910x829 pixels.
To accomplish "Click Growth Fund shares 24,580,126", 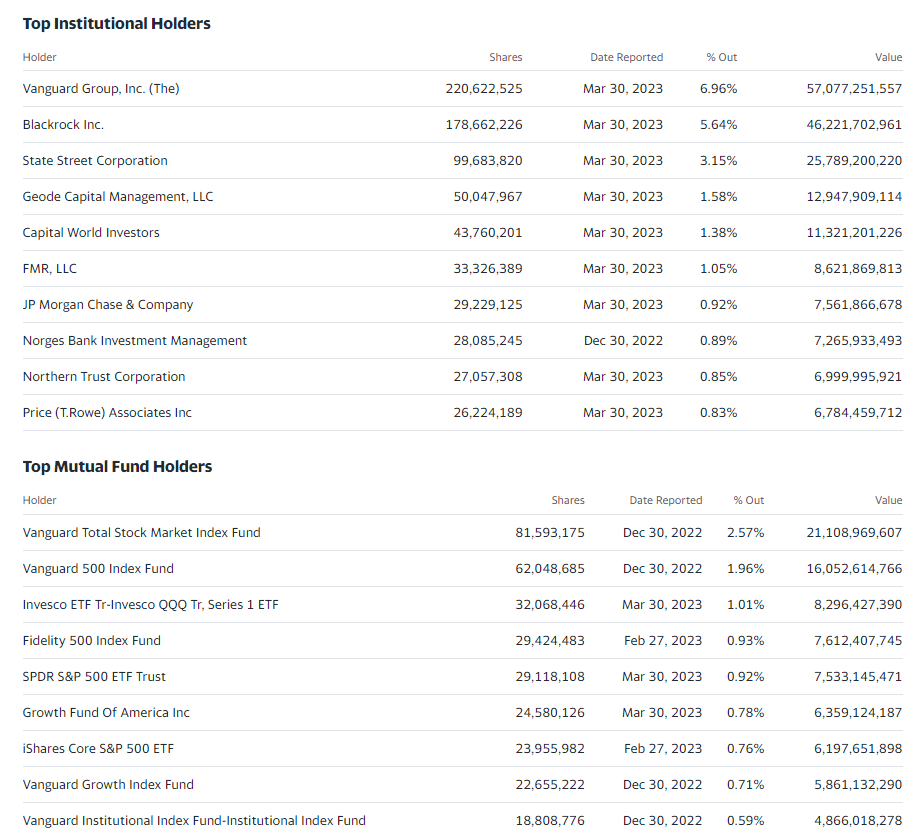I will (x=550, y=713).
